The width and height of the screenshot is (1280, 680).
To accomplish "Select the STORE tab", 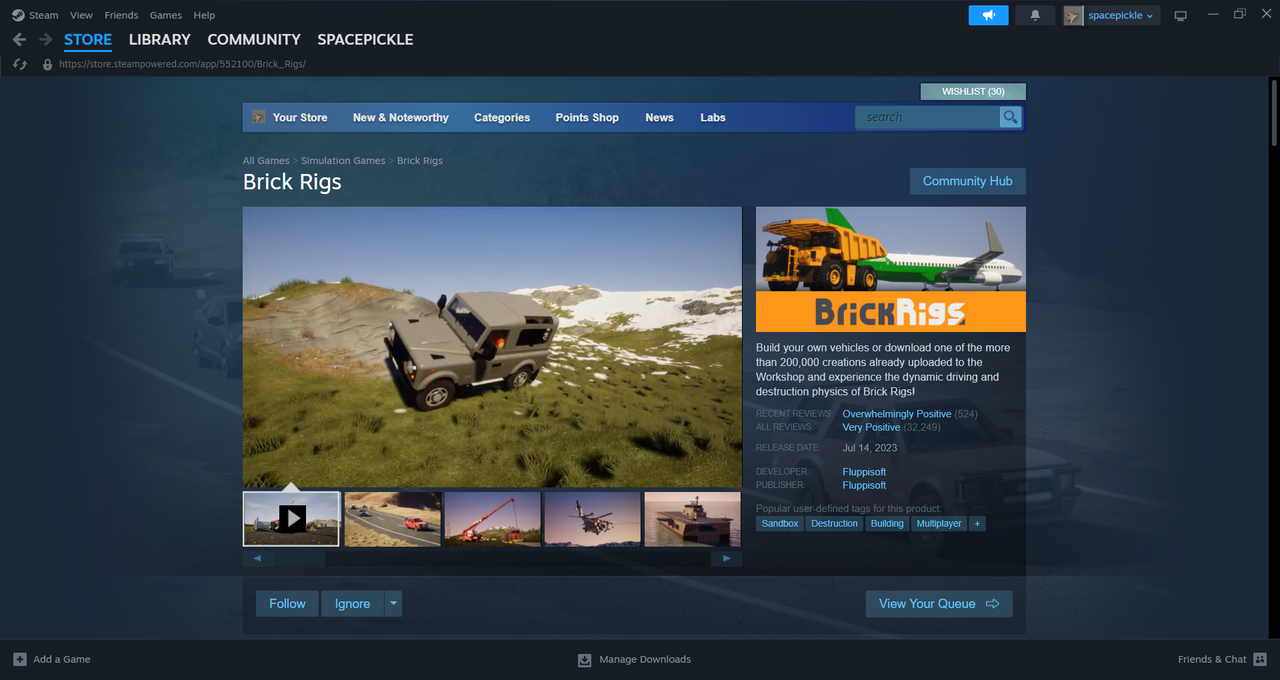I will click(x=88, y=39).
